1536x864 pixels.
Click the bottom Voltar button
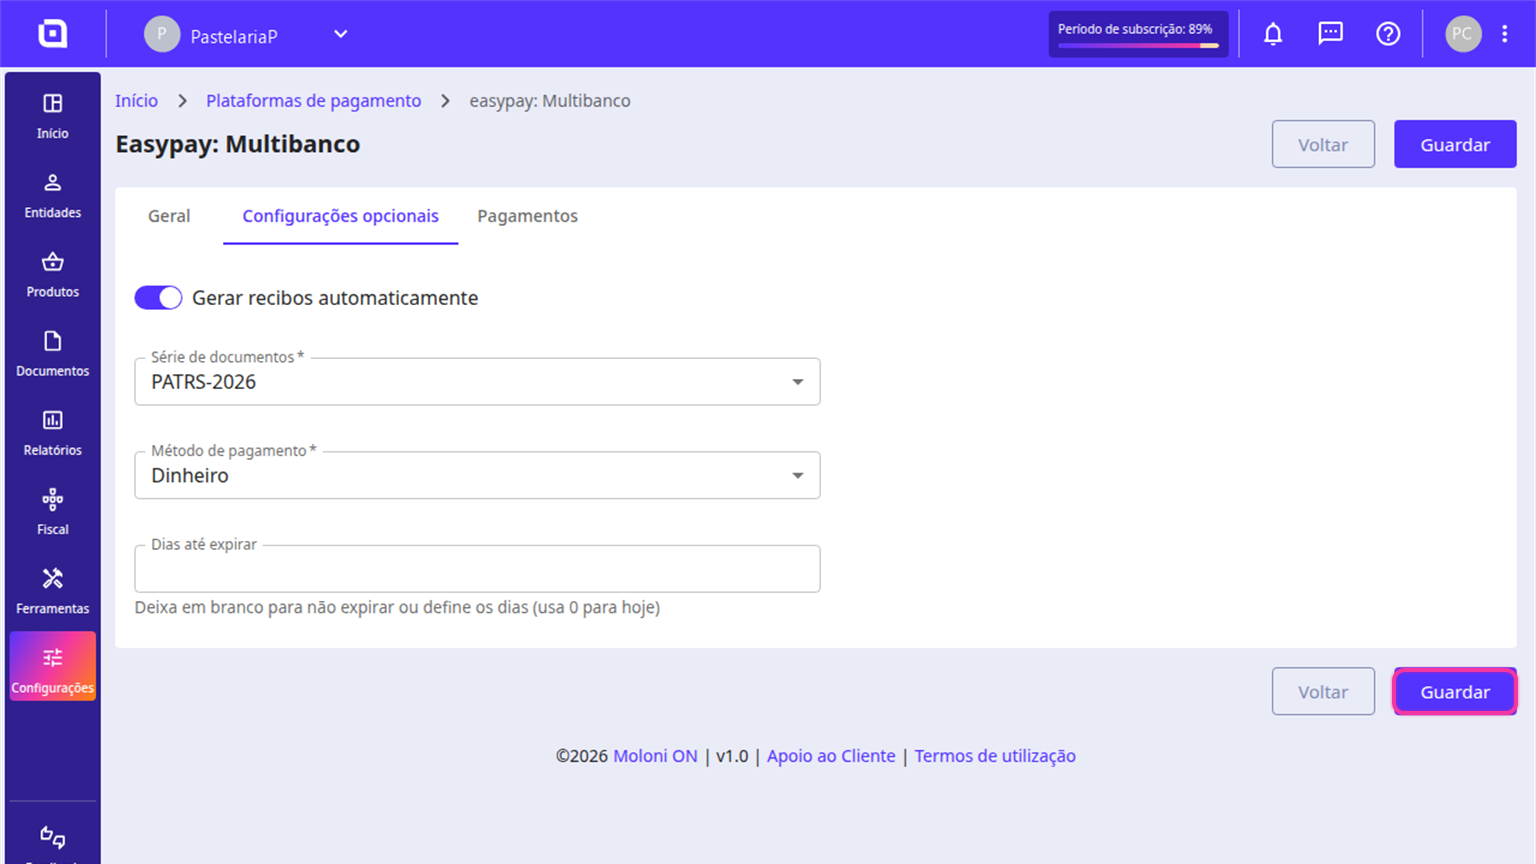click(1323, 692)
